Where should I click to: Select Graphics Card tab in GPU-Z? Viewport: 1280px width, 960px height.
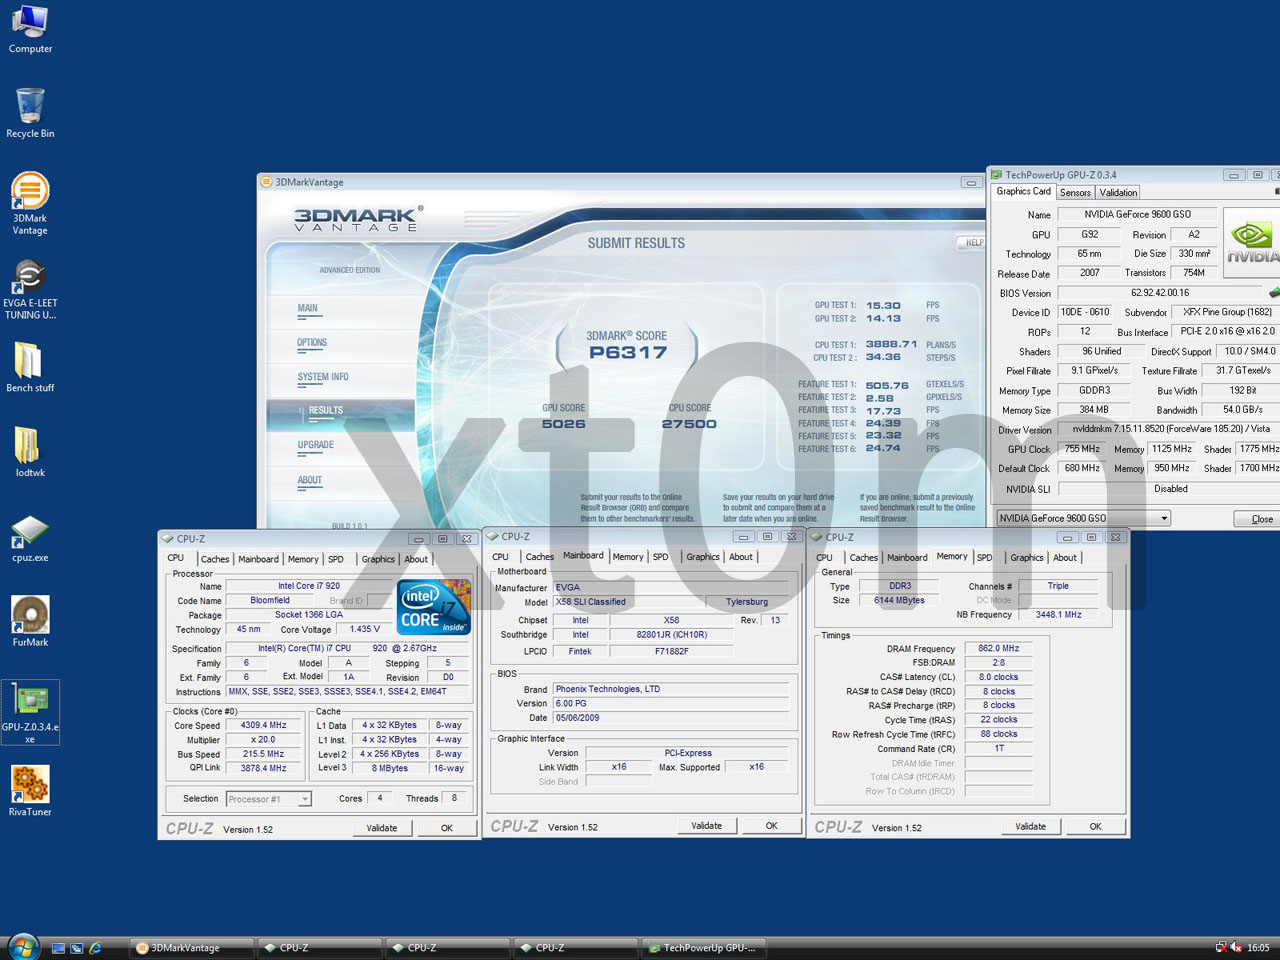pyautogui.click(x=1023, y=191)
